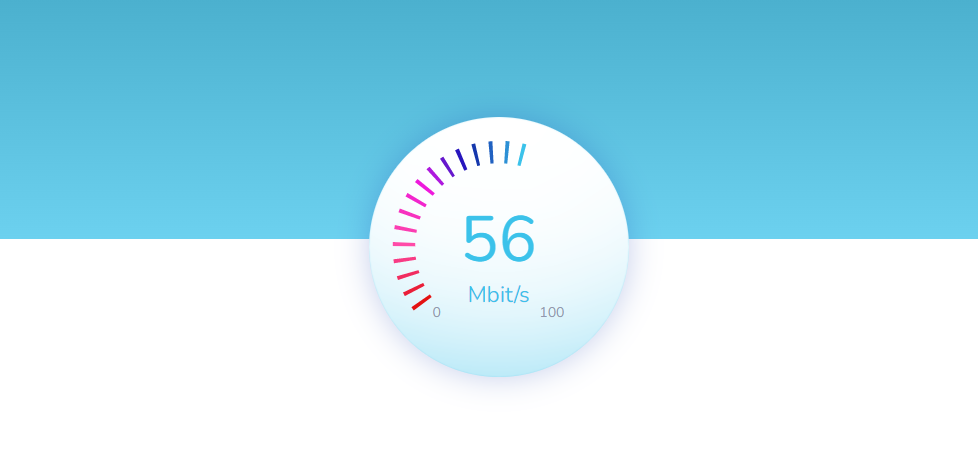Click the large 56 speed reading
Viewport: 978px width, 461px height.
click(499, 238)
